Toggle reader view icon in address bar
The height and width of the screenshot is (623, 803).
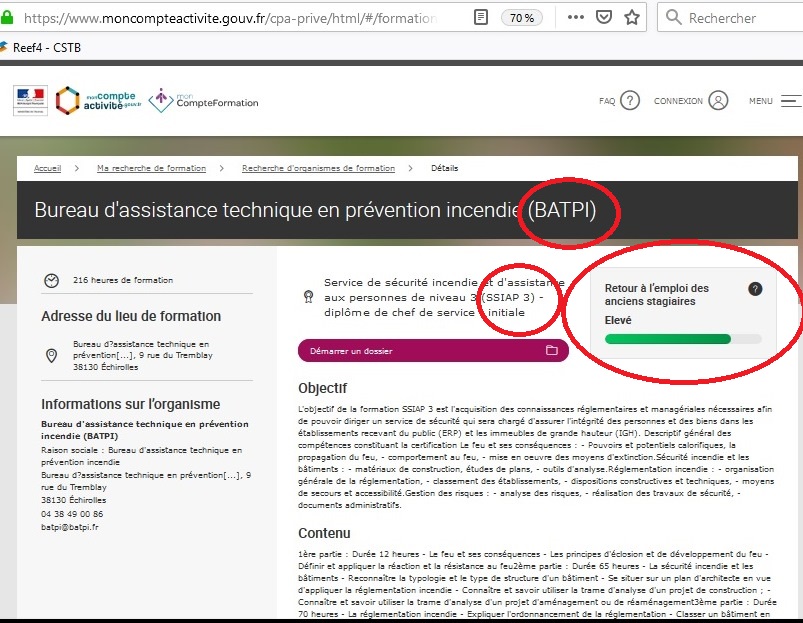coord(480,17)
